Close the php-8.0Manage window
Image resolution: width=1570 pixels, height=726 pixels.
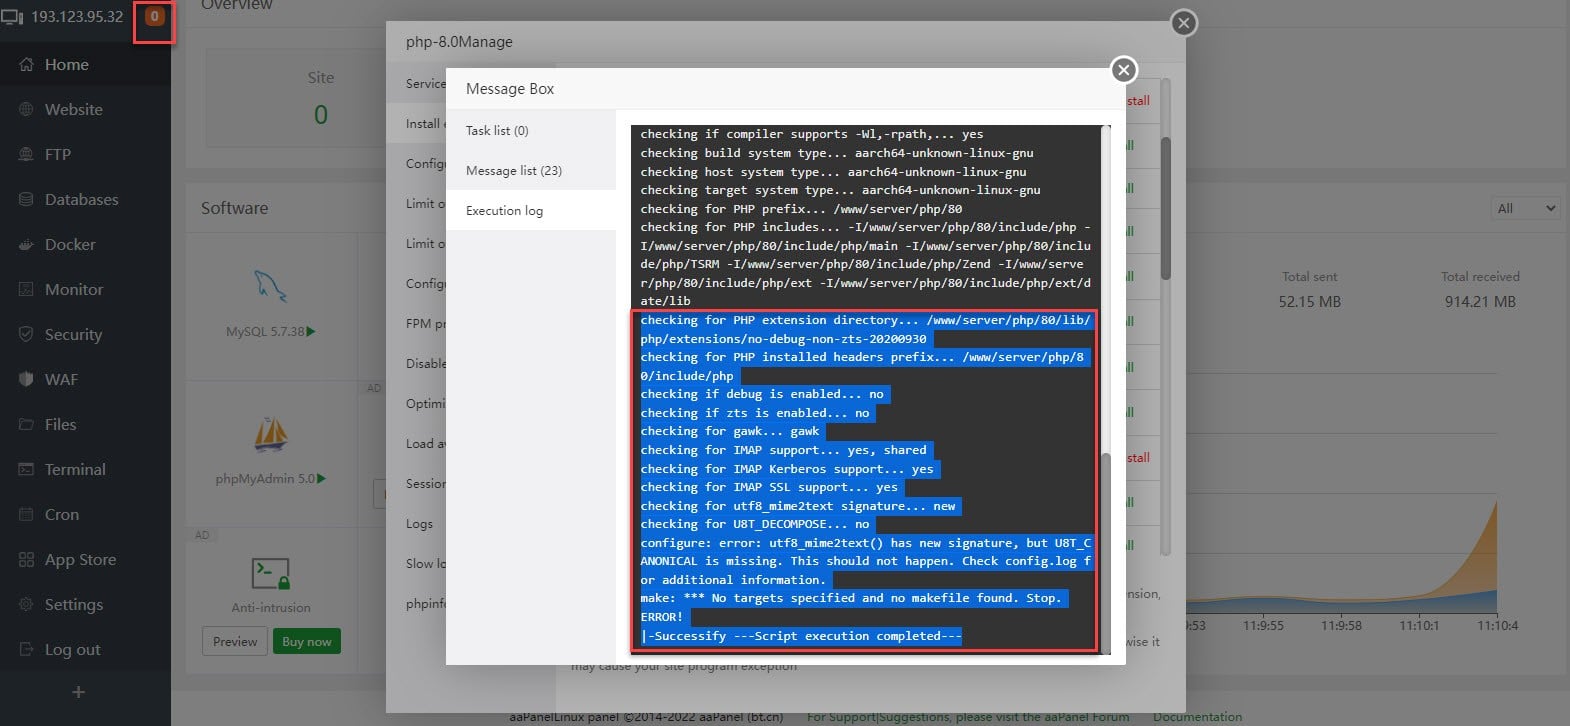[x=1184, y=23]
